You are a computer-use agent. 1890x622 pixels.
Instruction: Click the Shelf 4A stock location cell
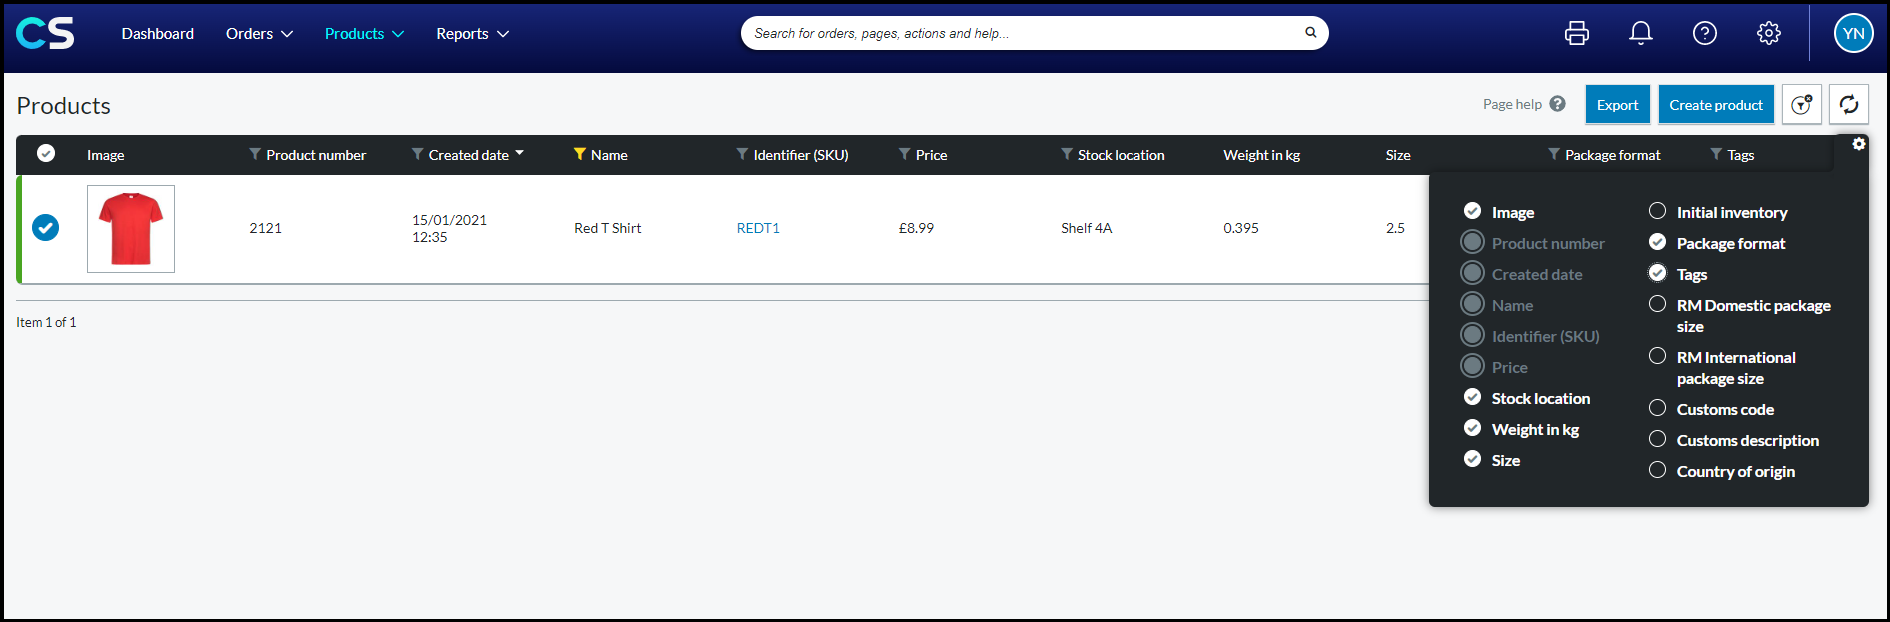(1087, 228)
